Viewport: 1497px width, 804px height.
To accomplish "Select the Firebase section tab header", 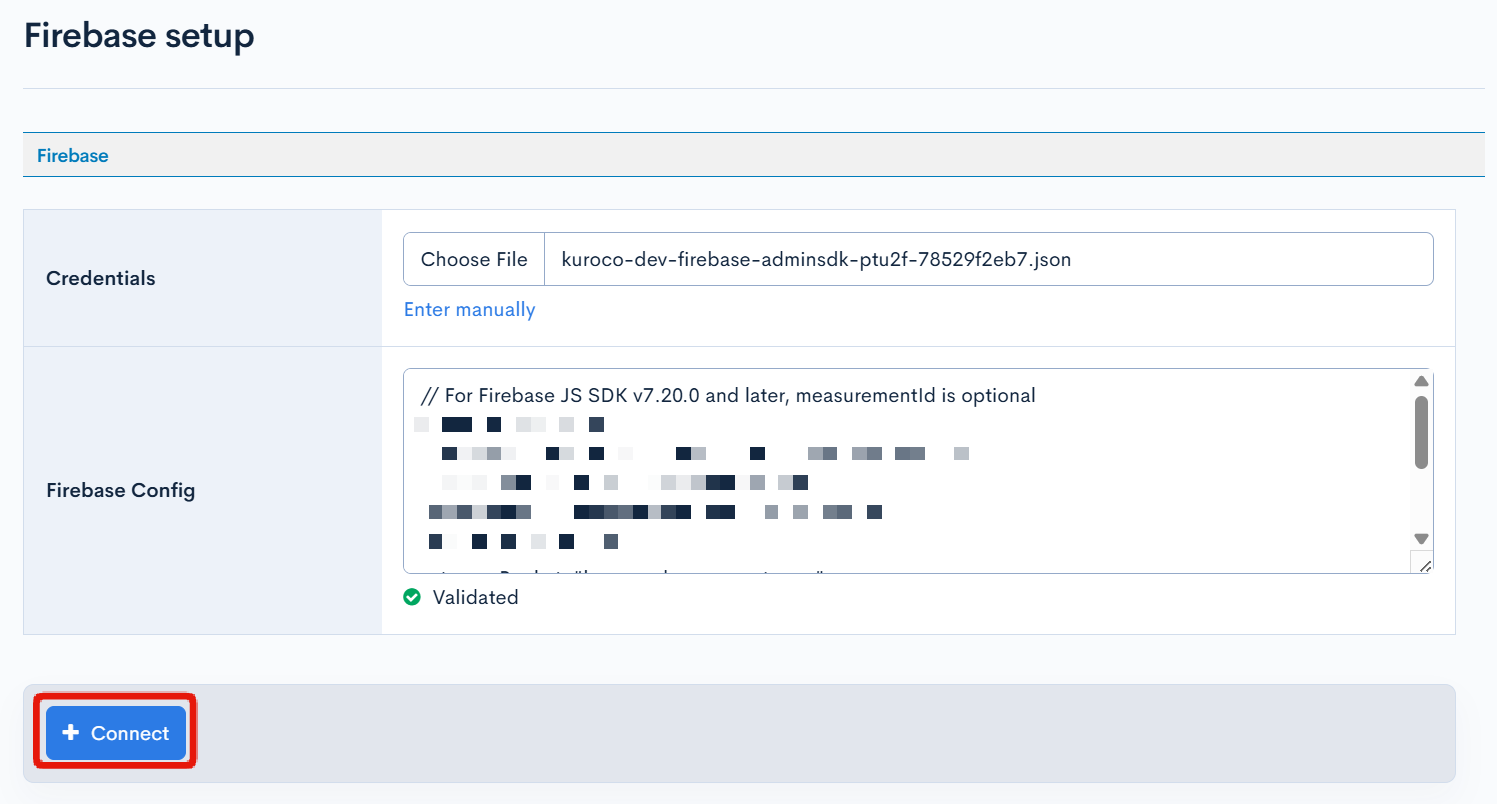I will click(73, 156).
